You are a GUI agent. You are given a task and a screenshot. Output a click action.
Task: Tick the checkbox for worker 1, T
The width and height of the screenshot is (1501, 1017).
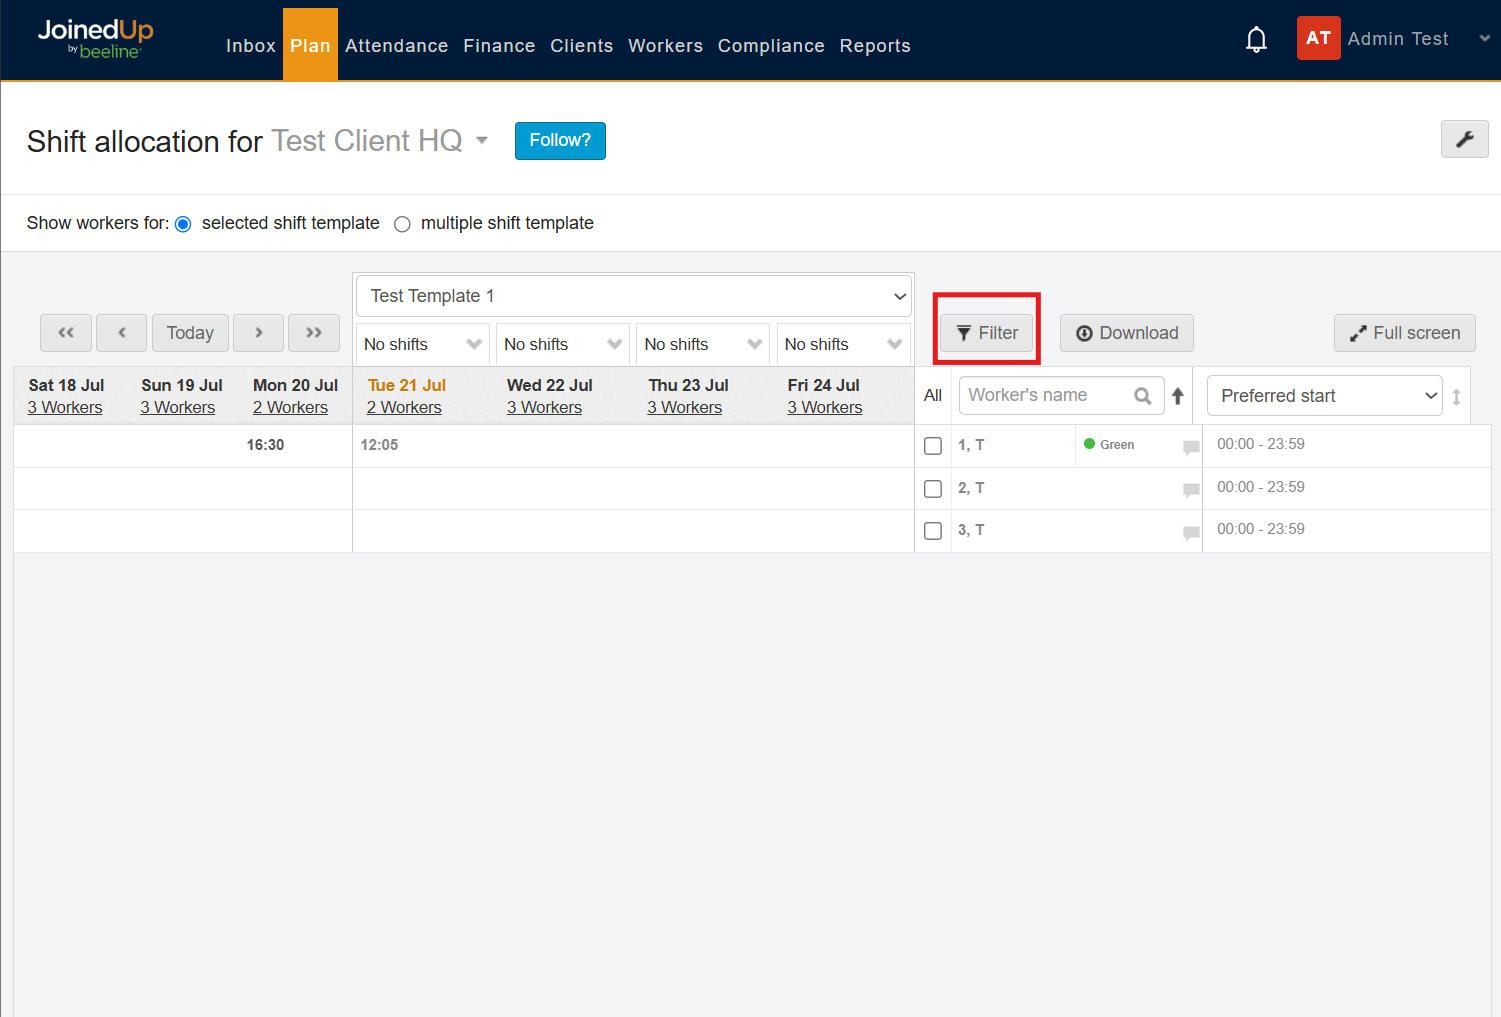pos(933,446)
